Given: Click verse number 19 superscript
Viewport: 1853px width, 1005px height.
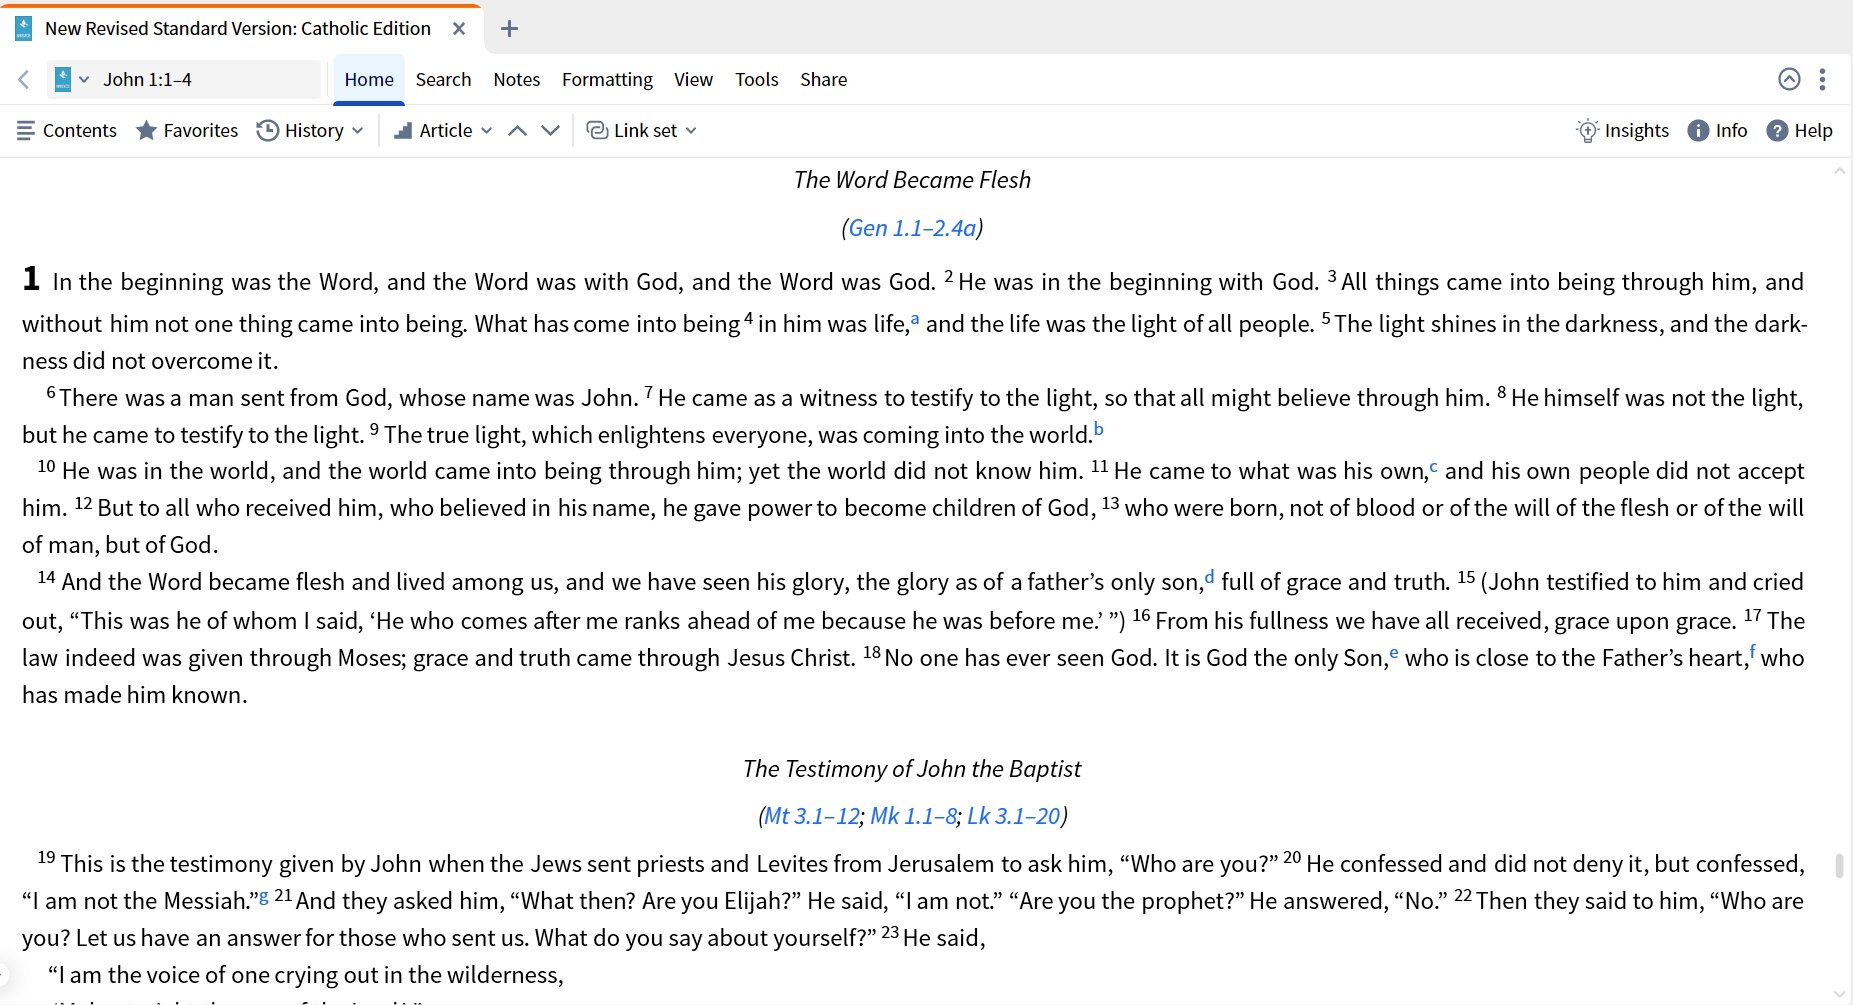Looking at the screenshot, I should coord(46,857).
